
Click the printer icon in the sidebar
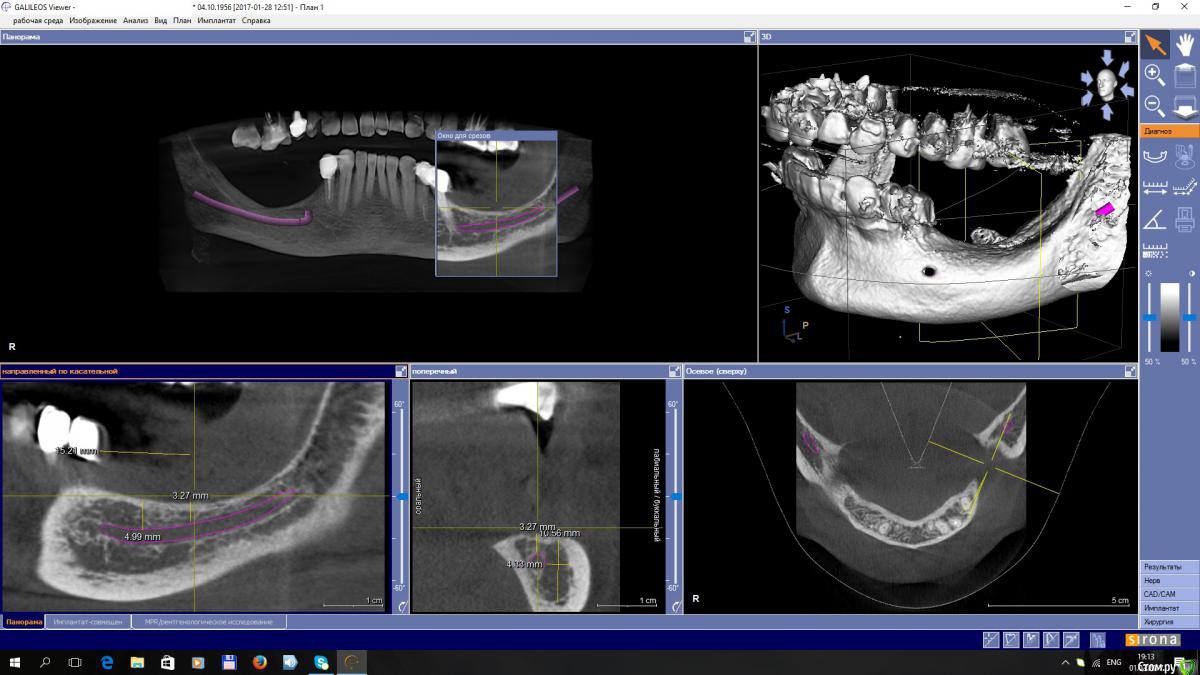point(1184,218)
